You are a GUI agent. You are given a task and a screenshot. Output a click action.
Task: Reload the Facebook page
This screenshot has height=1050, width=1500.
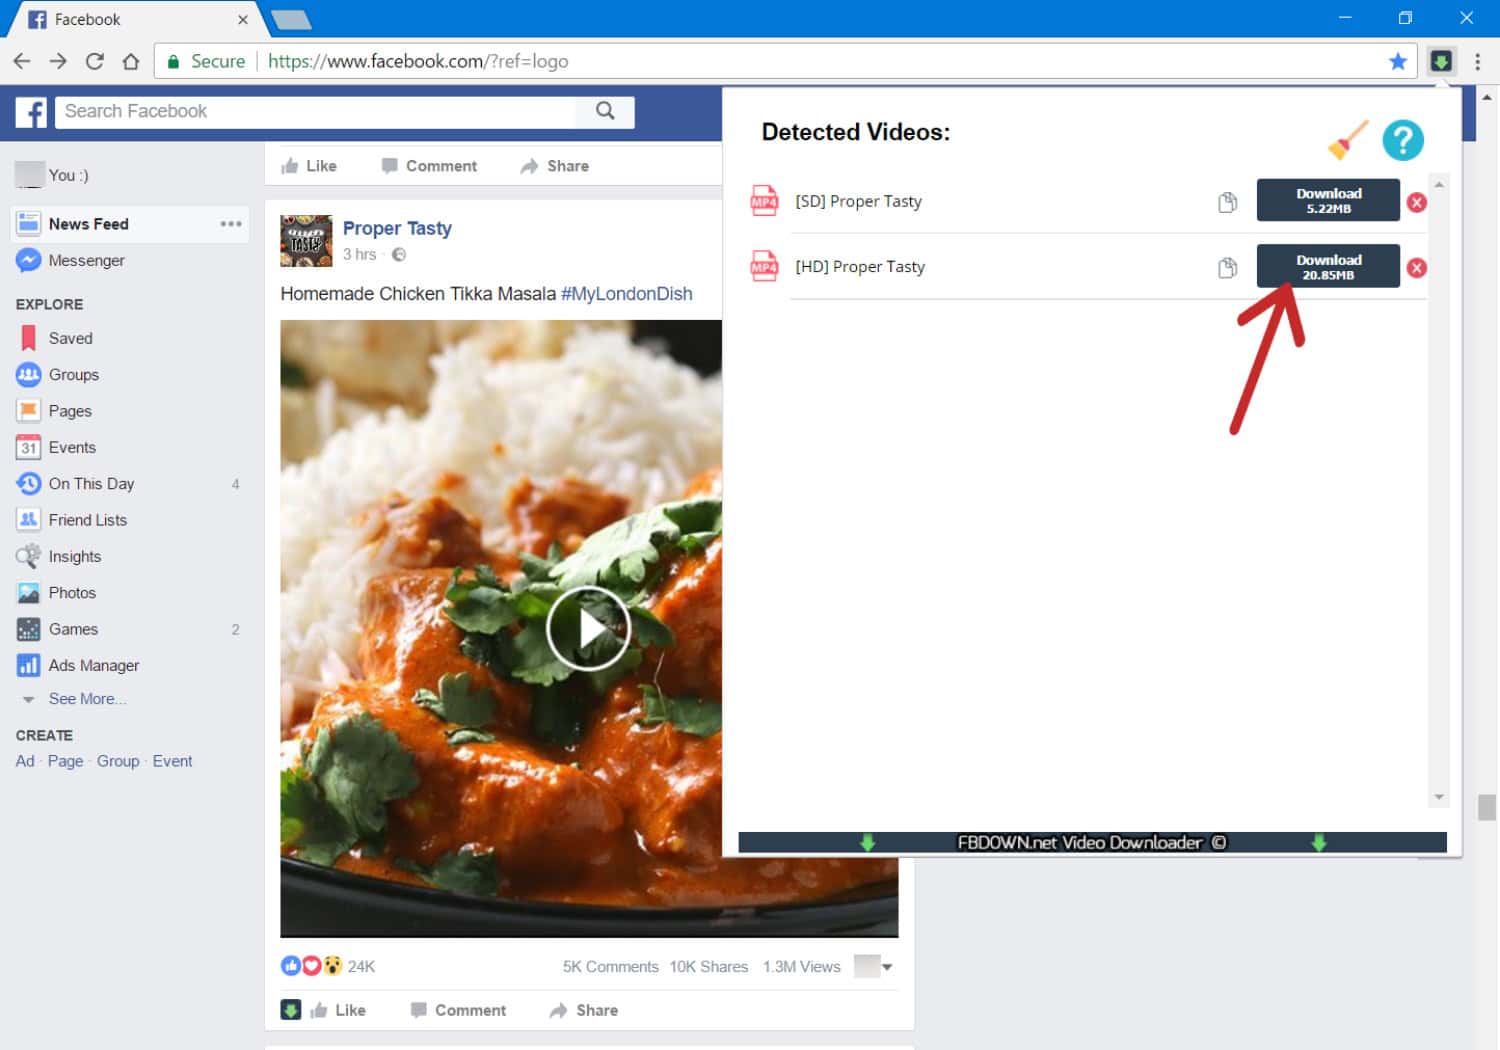click(x=94, y=61)
